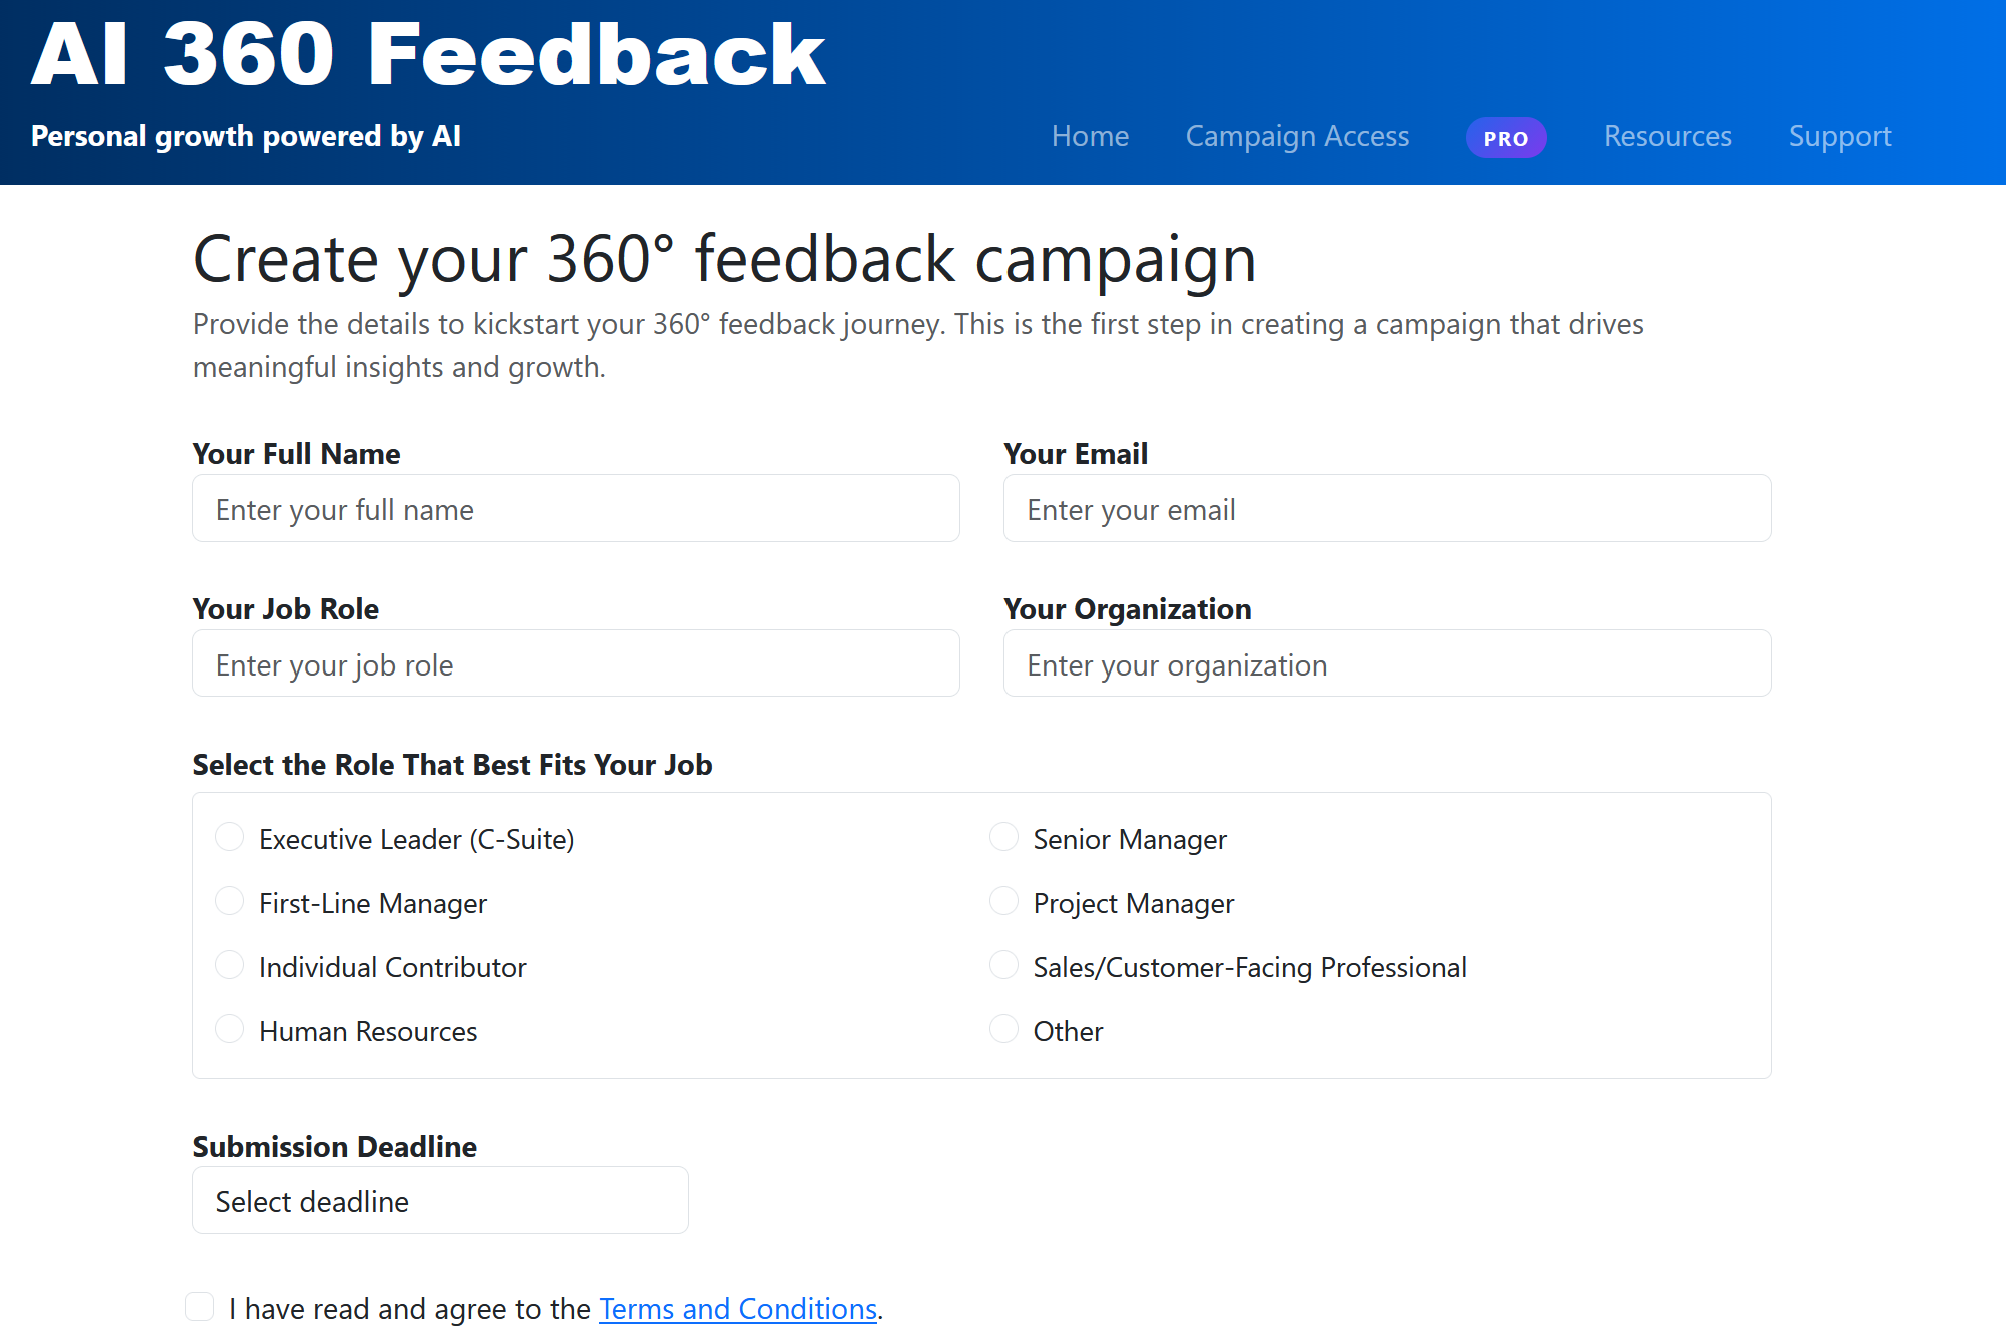The image size is (2006, 1338).
Task: Select Individual Contributor
Action: coord(229,965)
